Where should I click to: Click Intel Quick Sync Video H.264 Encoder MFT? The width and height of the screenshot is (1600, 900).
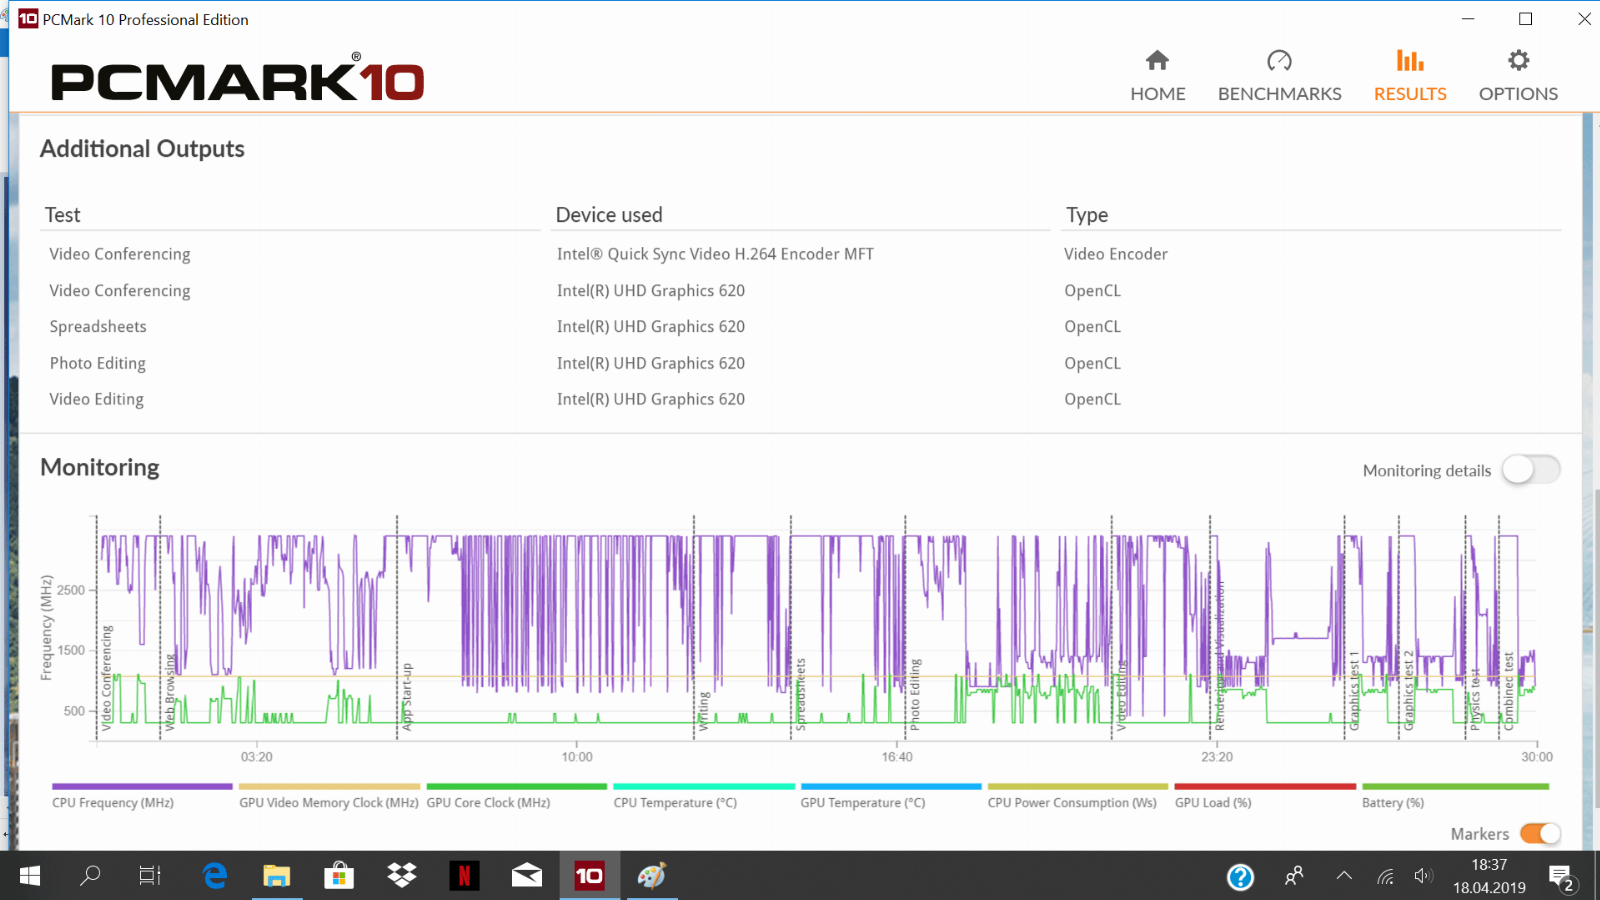tap(715, 254)
